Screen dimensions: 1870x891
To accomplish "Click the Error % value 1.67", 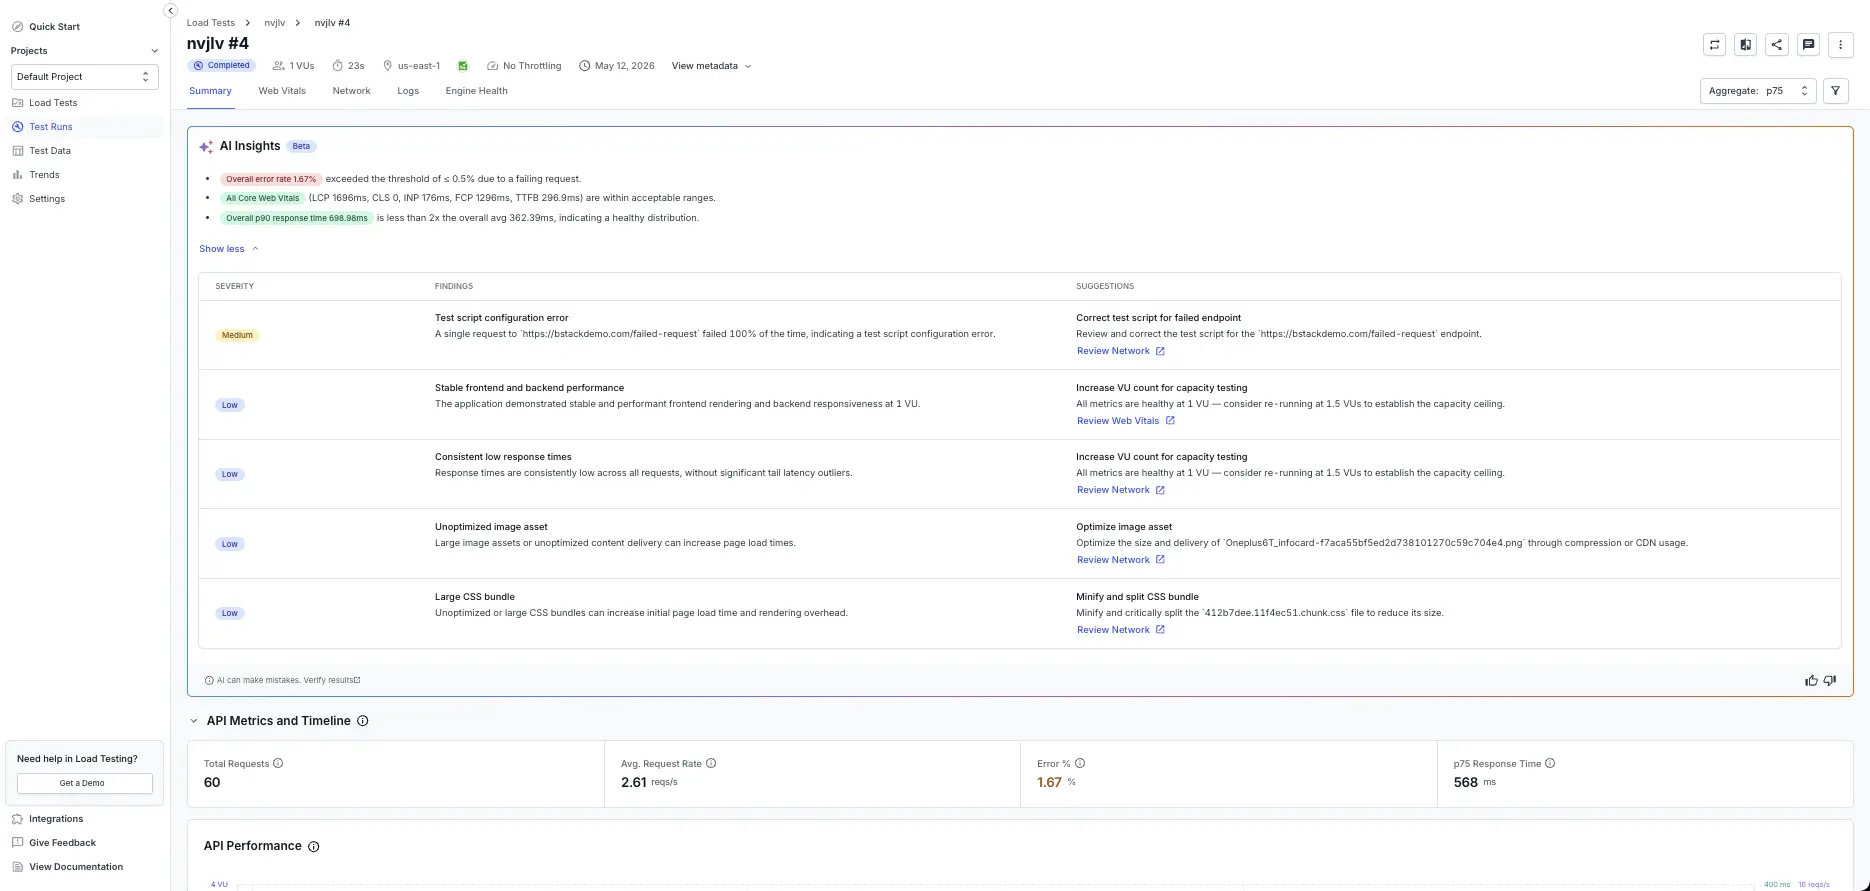I will [x=1049, y=783].
